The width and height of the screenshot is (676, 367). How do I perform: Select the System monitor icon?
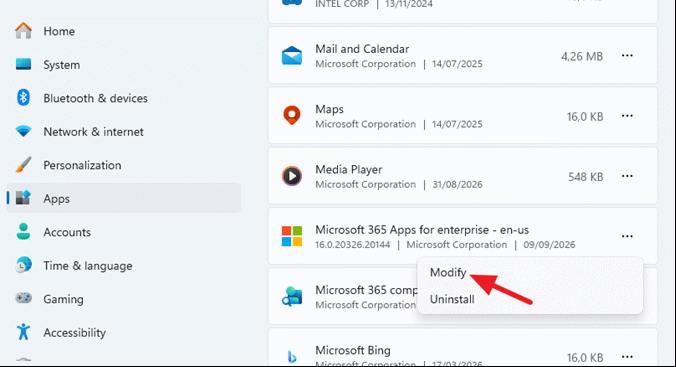(23, 64)
